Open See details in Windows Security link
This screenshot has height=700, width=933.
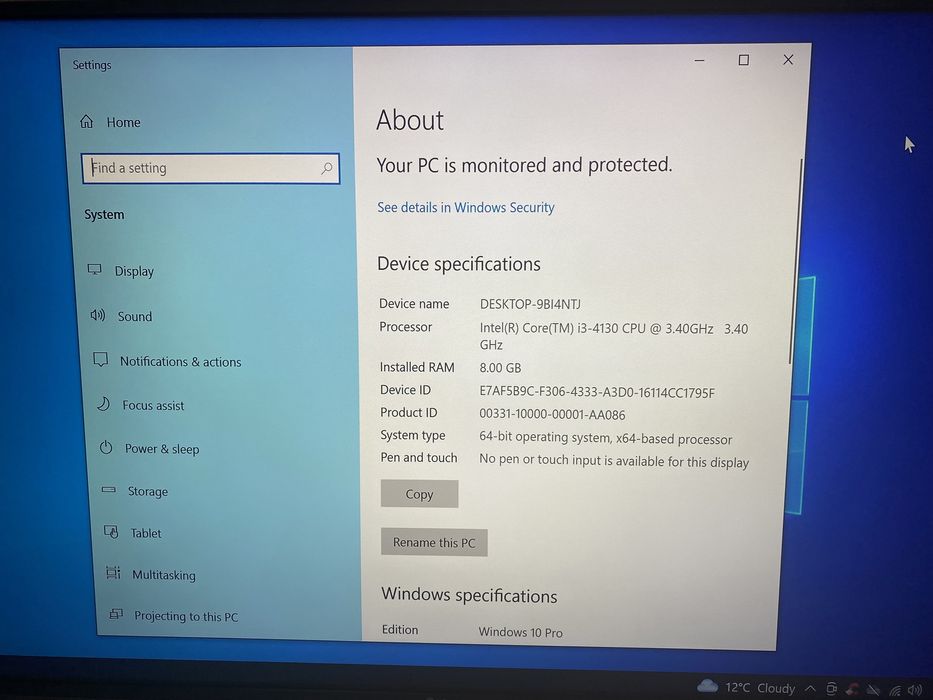(x=466, y=208)
